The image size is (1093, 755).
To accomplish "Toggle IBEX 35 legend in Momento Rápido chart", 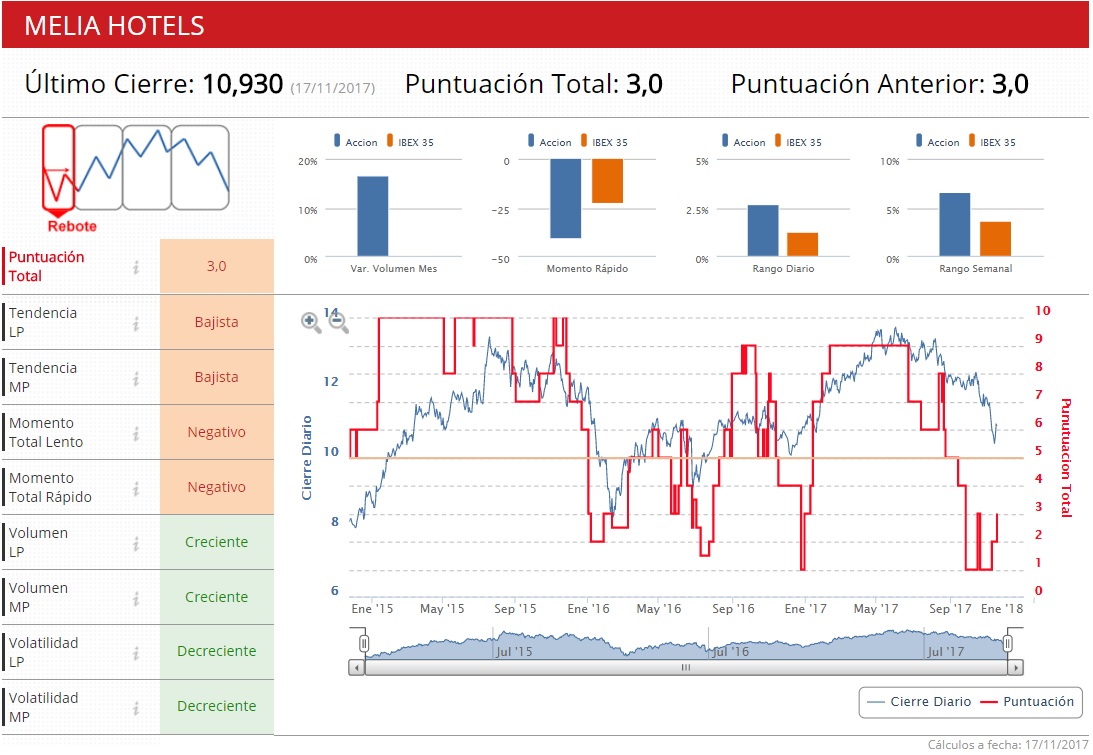I will [x=604, y=142].
